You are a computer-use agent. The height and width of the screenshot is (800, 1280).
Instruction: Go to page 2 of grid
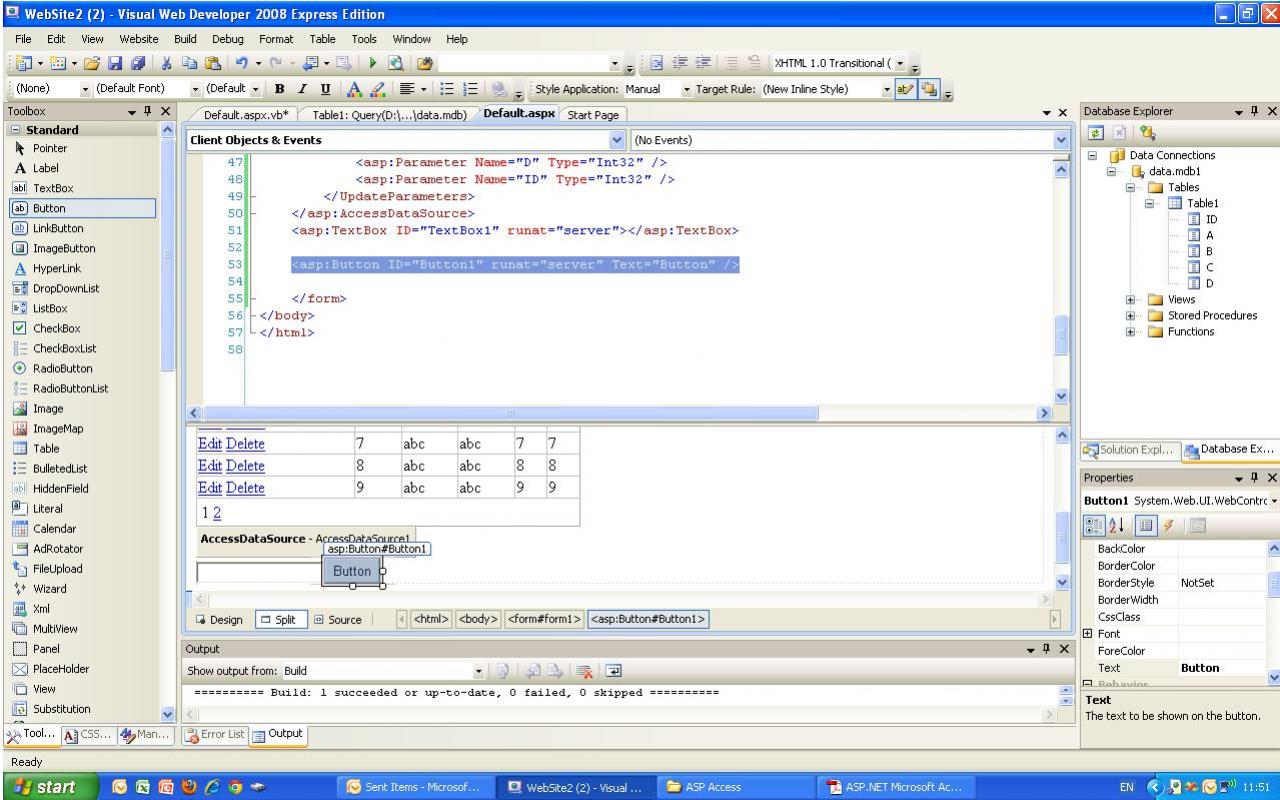[x=217, y=512]
